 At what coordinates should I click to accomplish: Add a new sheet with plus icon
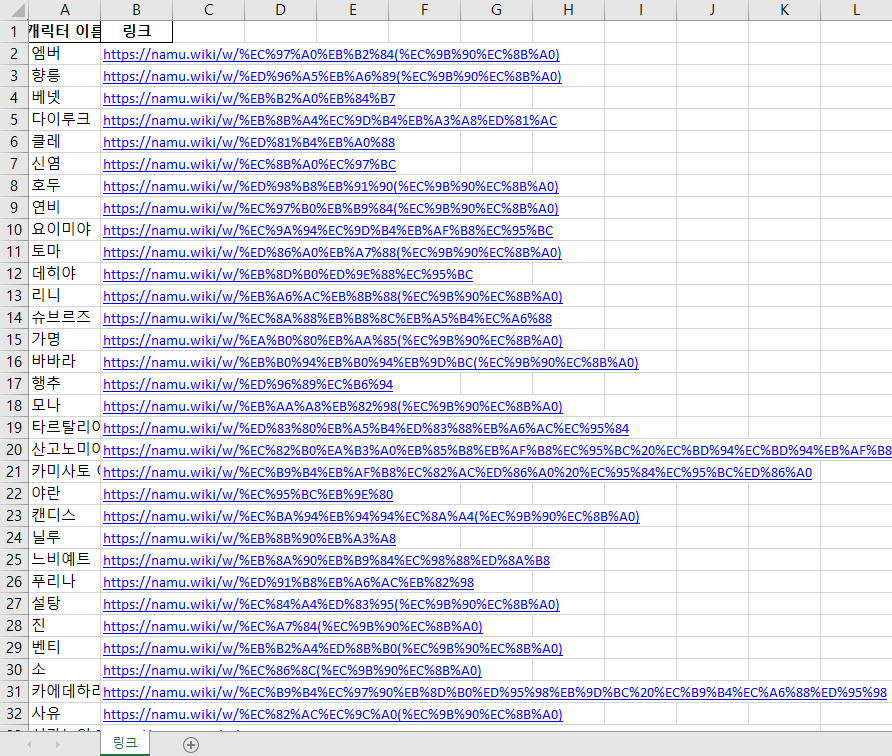191,745
